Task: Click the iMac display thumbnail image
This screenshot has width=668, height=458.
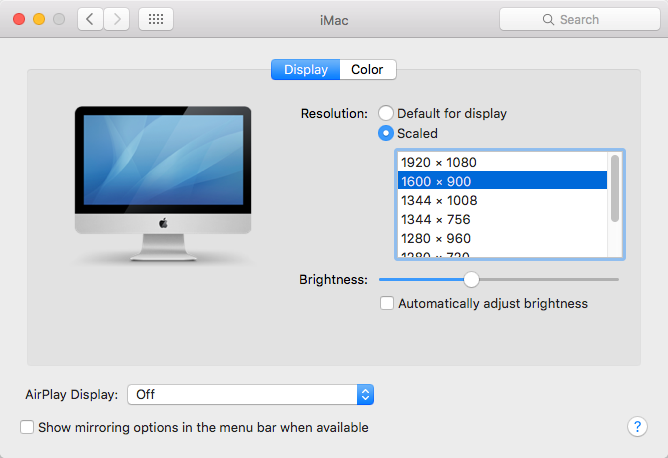Action: pyautogui.click(x=163, y=184)
